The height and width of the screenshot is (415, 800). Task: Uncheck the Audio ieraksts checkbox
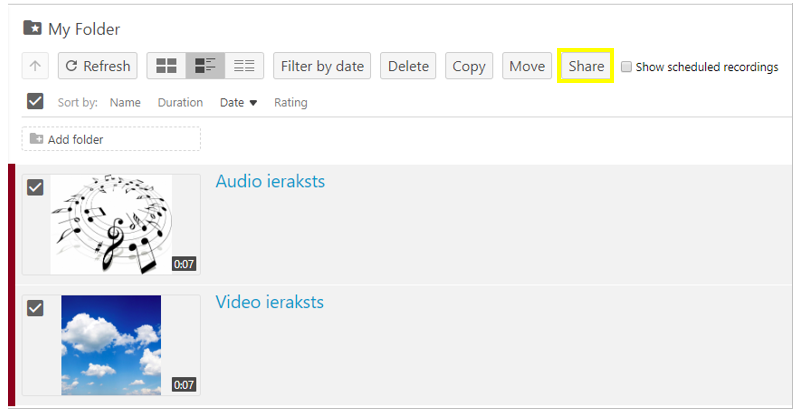pos(35,187)
